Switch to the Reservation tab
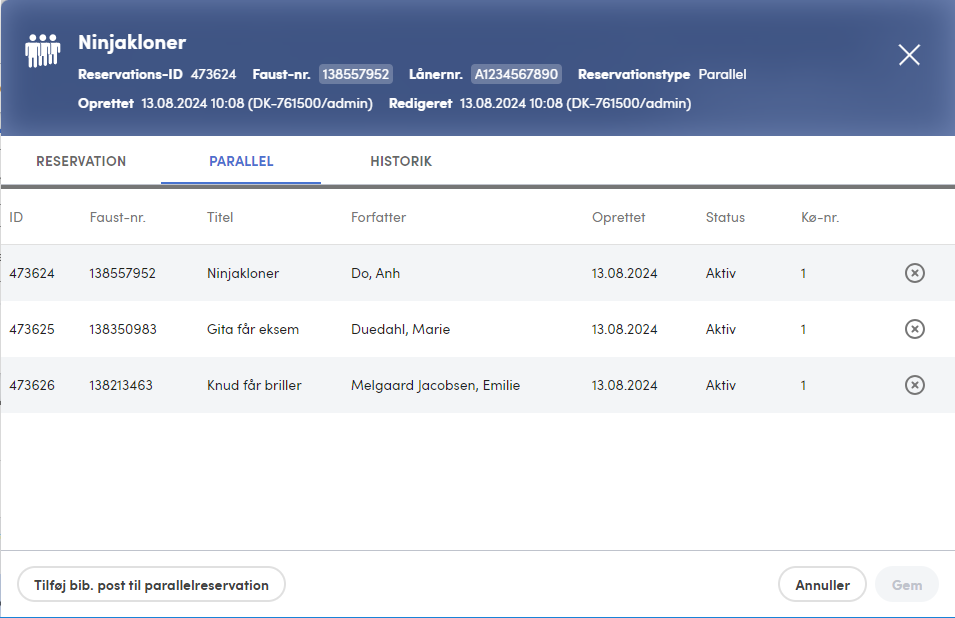Screen dimensions: 955x618 tap(81, 161)
